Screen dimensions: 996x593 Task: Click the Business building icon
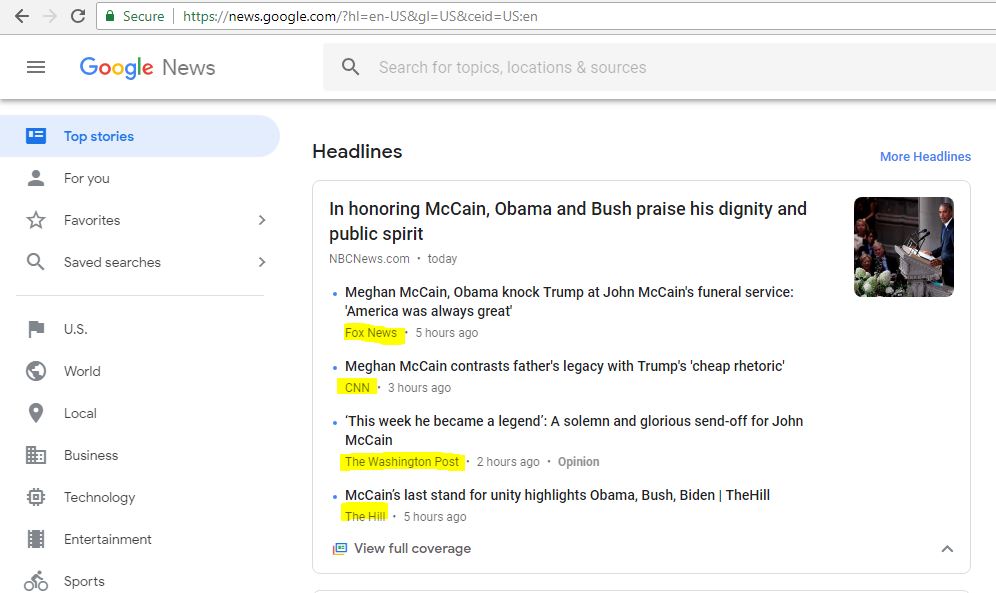36,455
